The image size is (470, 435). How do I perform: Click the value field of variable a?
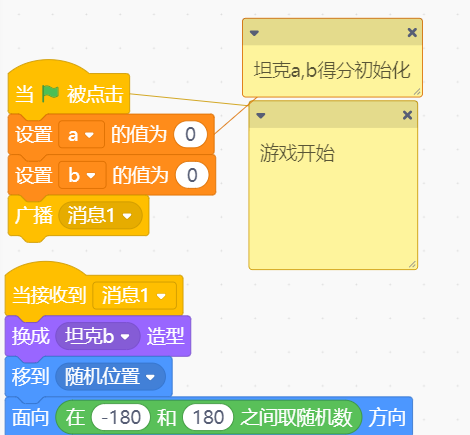(190, 135)
